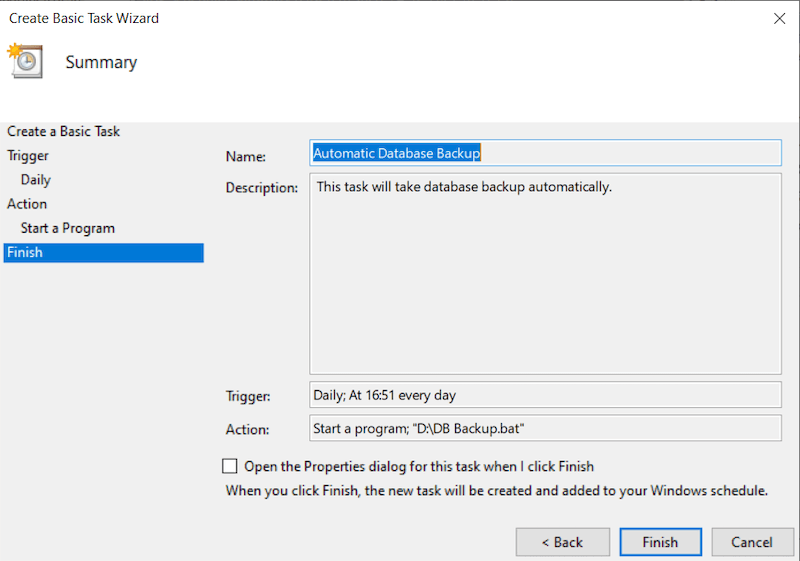800x561 pixels.
Task: Cancel the wizard
Action: tap(751, 542)
